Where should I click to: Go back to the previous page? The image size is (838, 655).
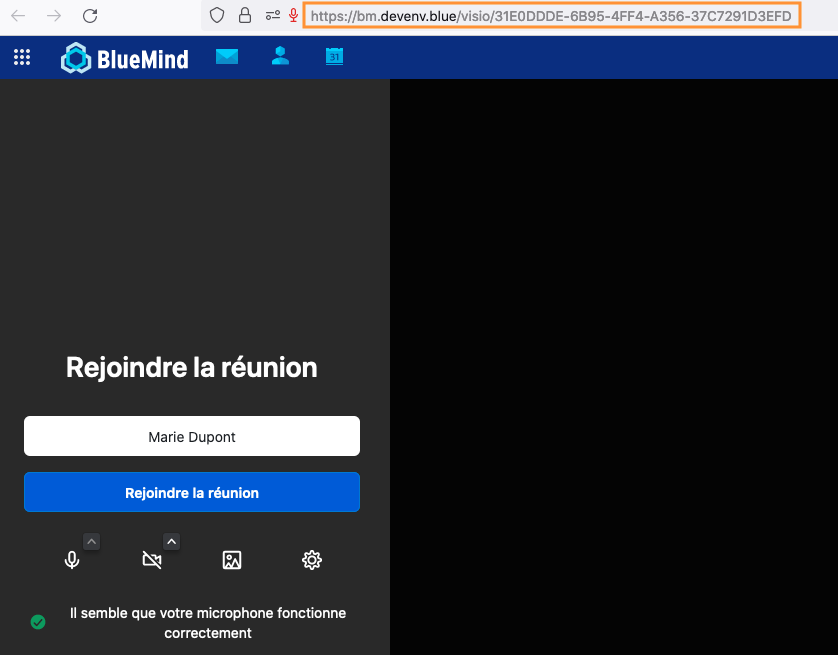pos(18,16)
